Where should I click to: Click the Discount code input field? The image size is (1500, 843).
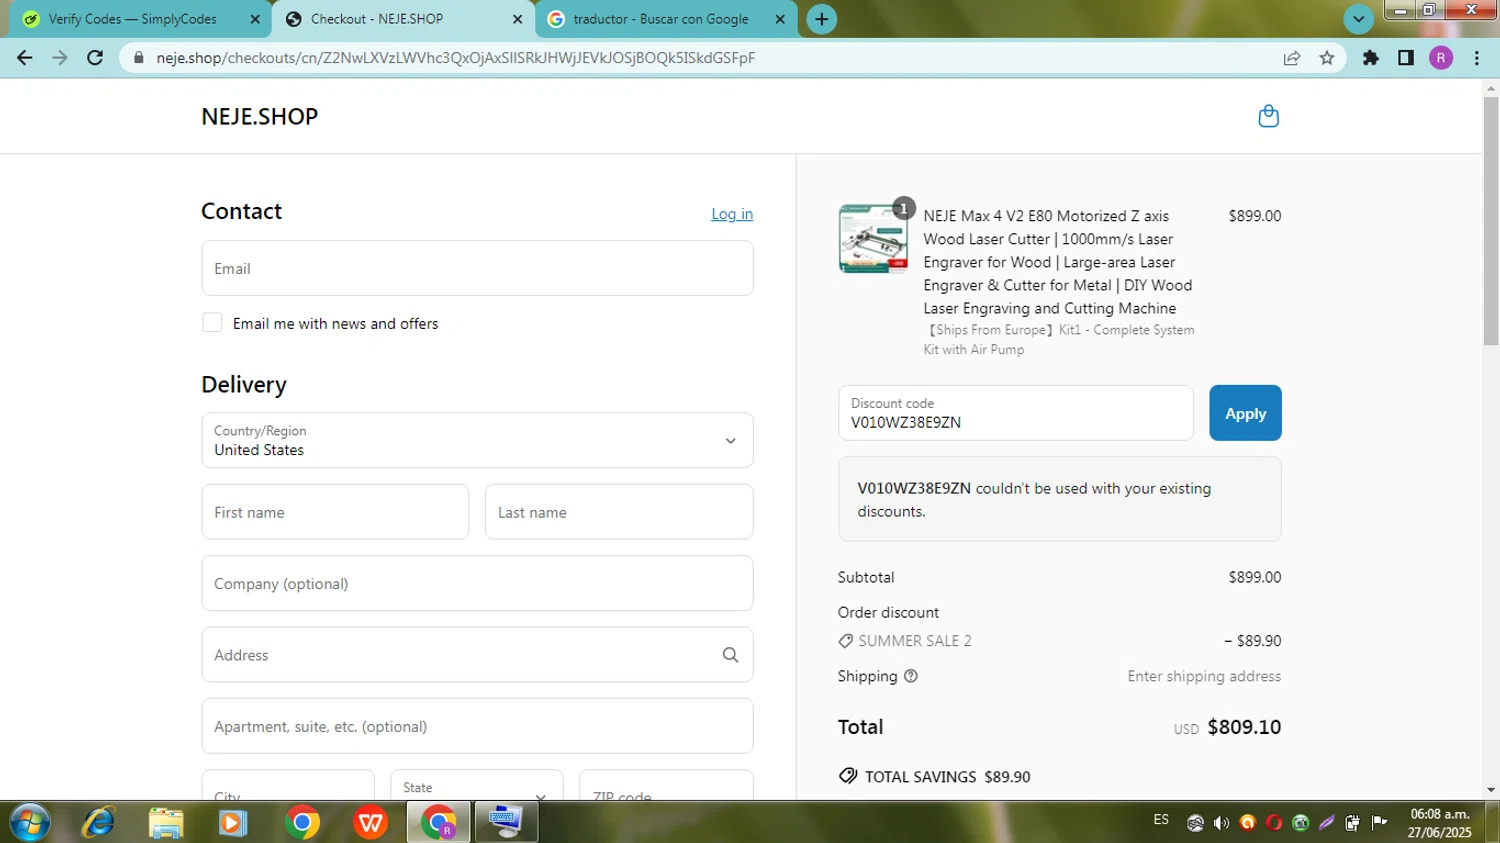click(x=1016, y=413)
